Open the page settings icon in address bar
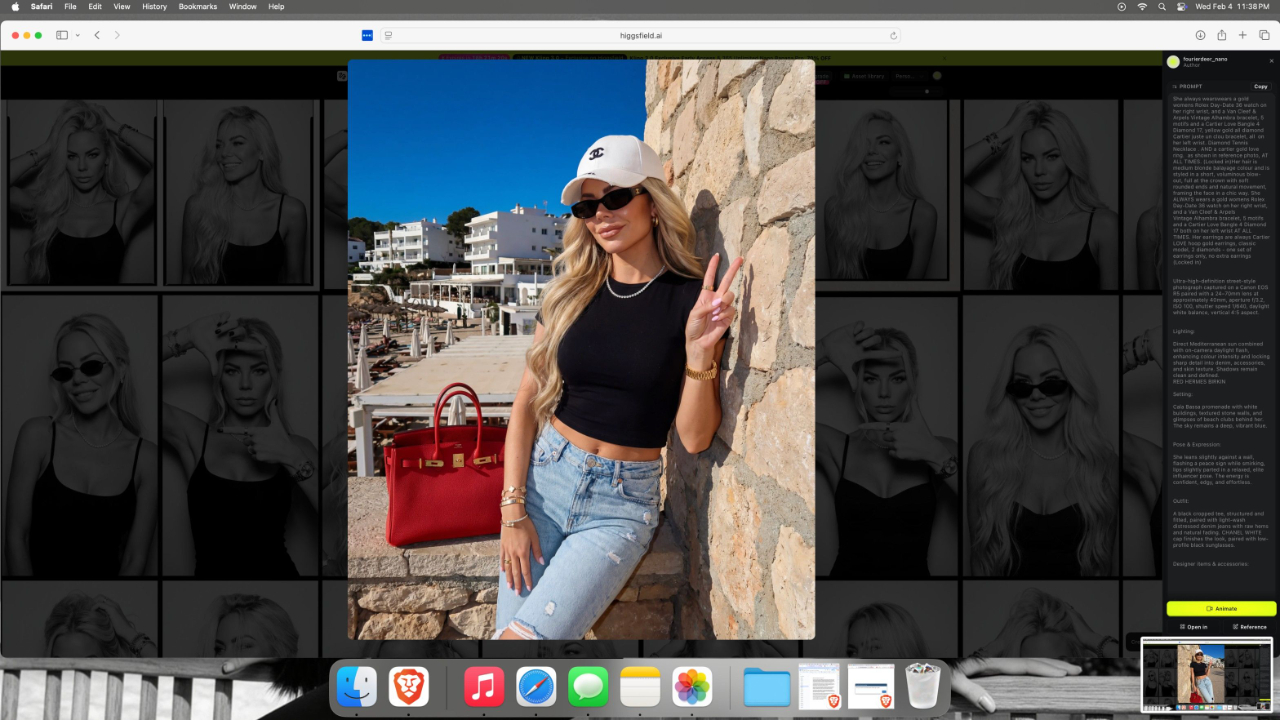This screenshot has width=1280, height=720. (x=388, y=35)
